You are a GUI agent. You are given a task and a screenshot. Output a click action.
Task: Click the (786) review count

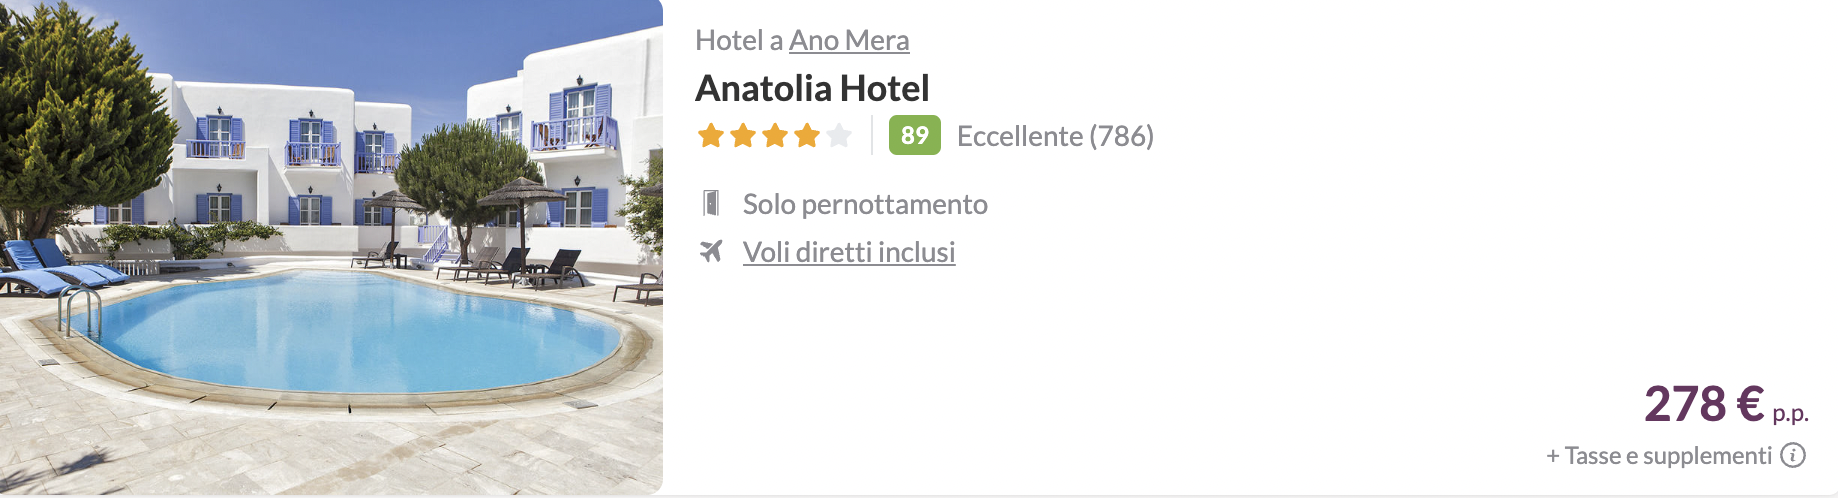(x=1121, y=136)
